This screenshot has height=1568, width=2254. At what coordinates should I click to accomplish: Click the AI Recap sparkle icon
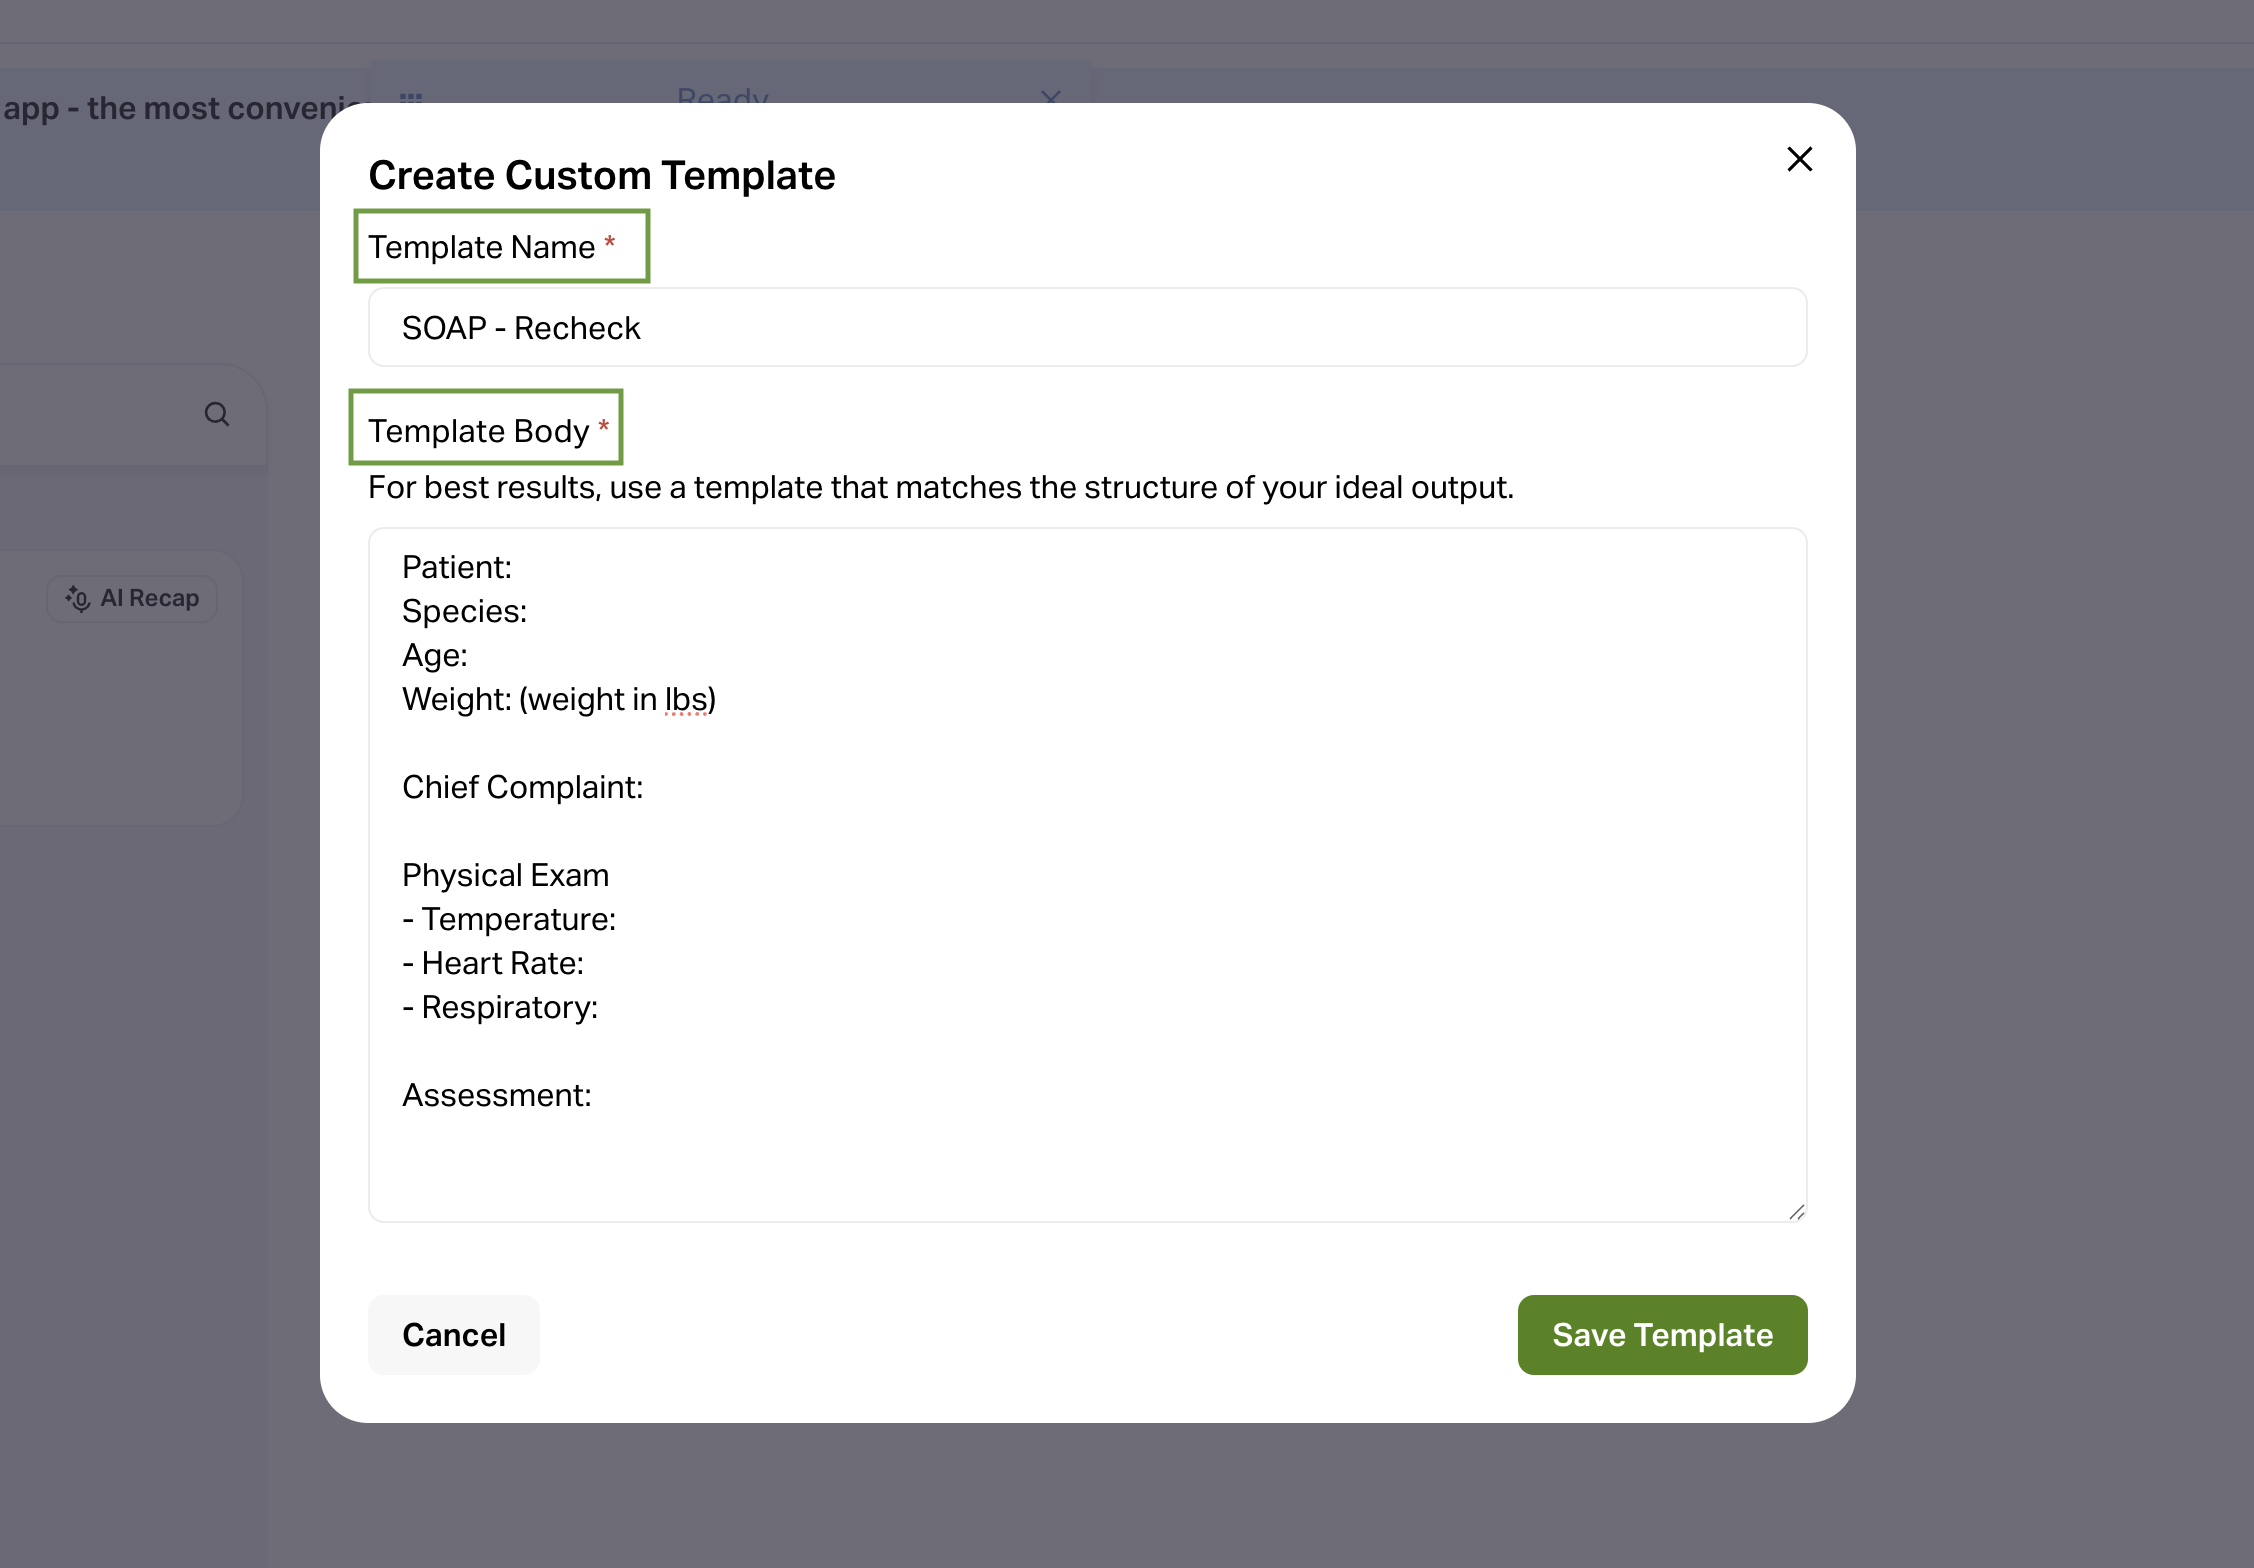(x=78, y=598)
